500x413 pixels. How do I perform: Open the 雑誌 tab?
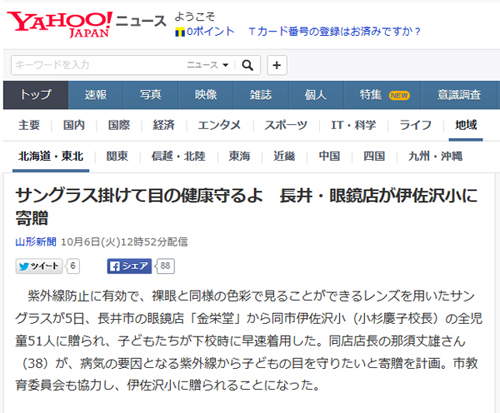[261, 95]
